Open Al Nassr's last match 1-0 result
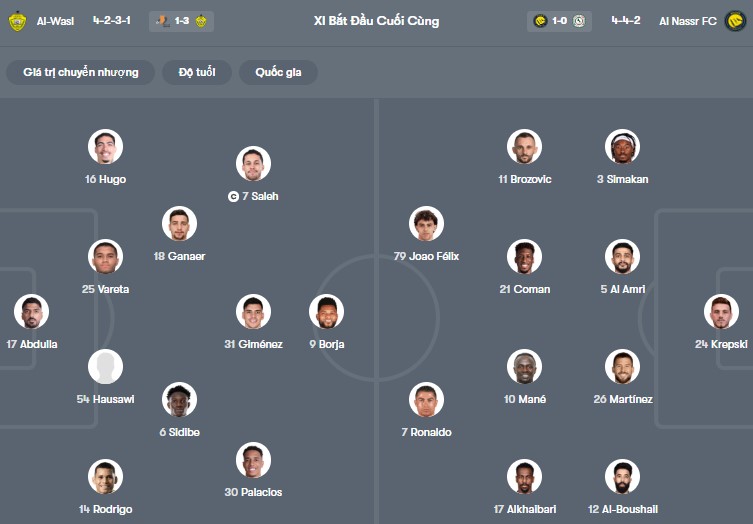753x524 pixels. tap(559, 21)
